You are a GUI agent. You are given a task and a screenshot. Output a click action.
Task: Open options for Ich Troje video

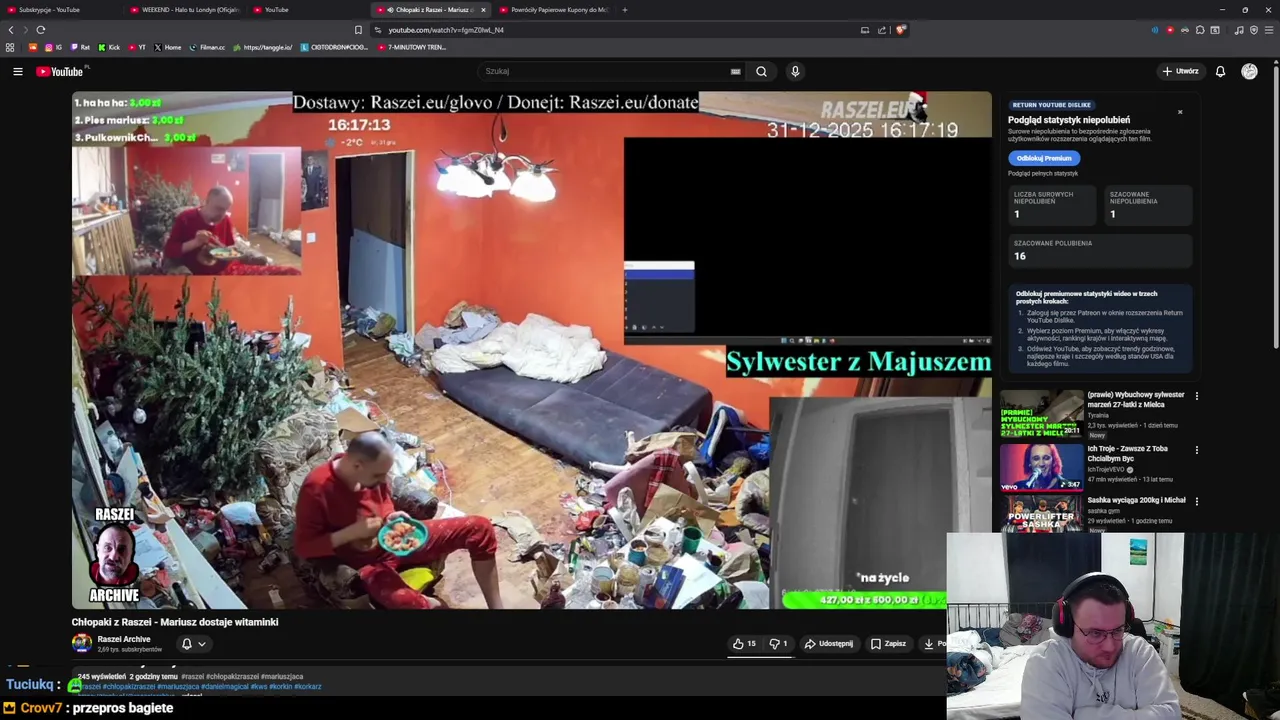click(1196, 450)
